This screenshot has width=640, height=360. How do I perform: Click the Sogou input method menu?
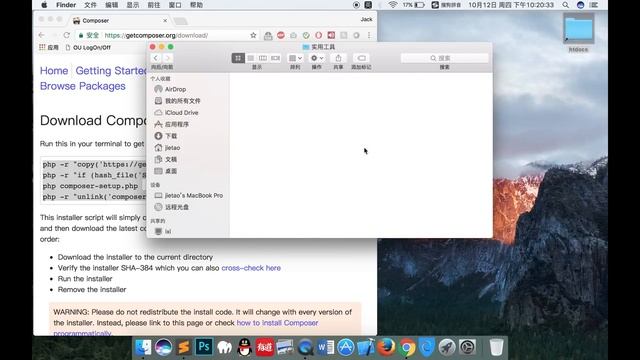(446, 5)
